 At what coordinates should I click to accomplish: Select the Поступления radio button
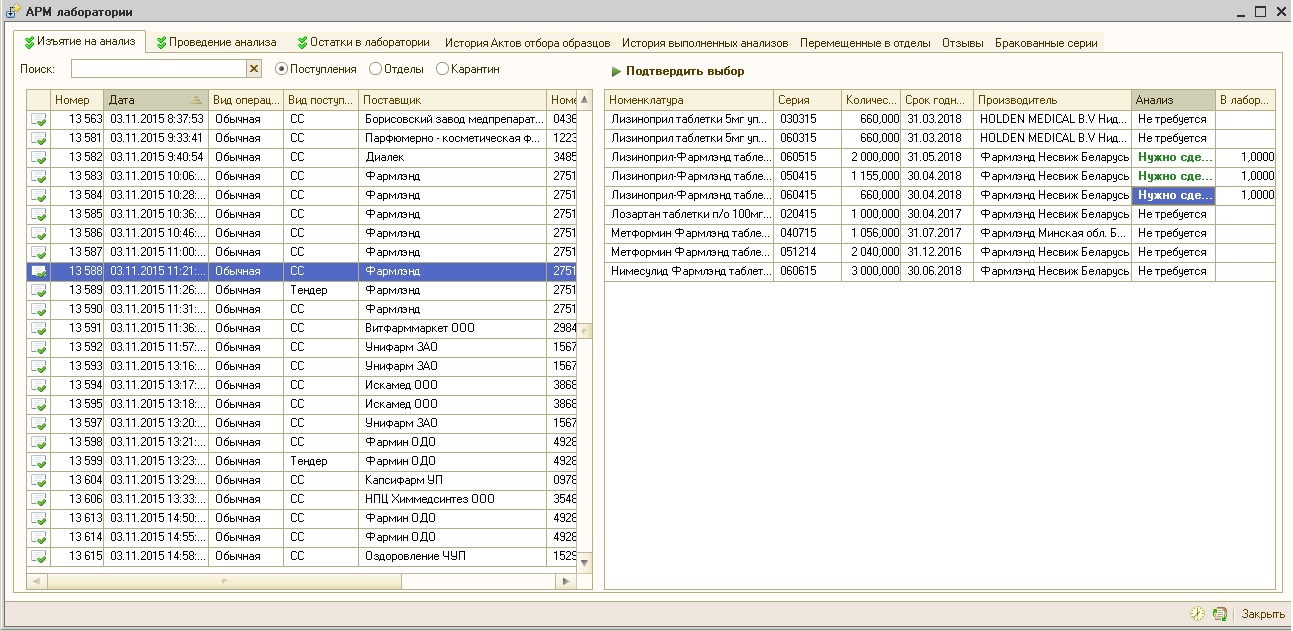282,69
